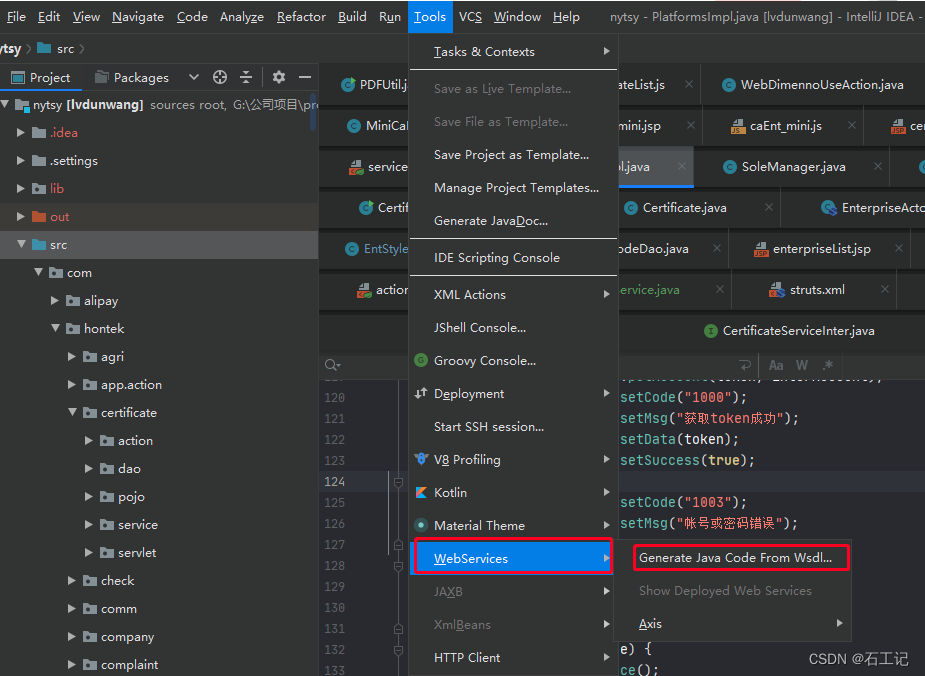Collapse the hontek package
The height and width of the screenshot is (676, 925).
[55, 328]
